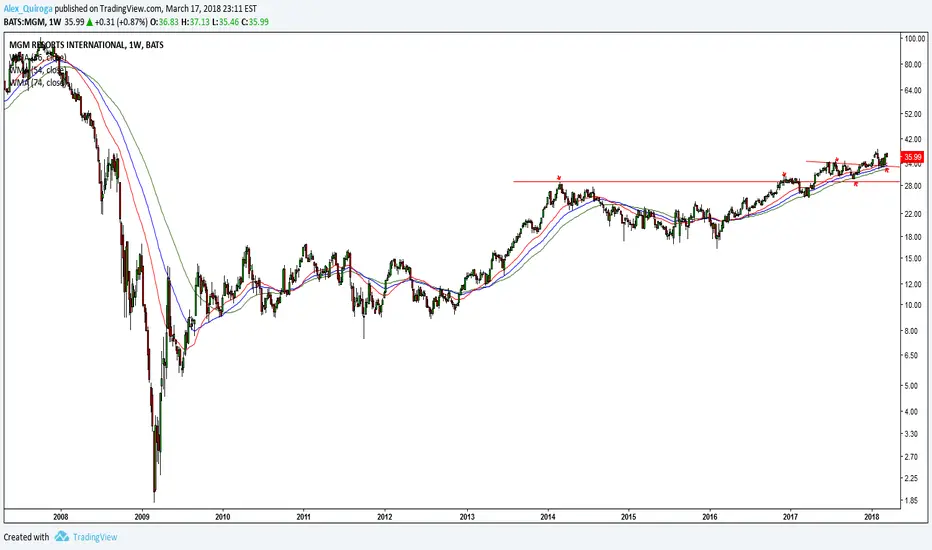Viewport: 932px width, 550px height.
Task: Click the +0.31 (+0.87%) change value
Action: 121,22
